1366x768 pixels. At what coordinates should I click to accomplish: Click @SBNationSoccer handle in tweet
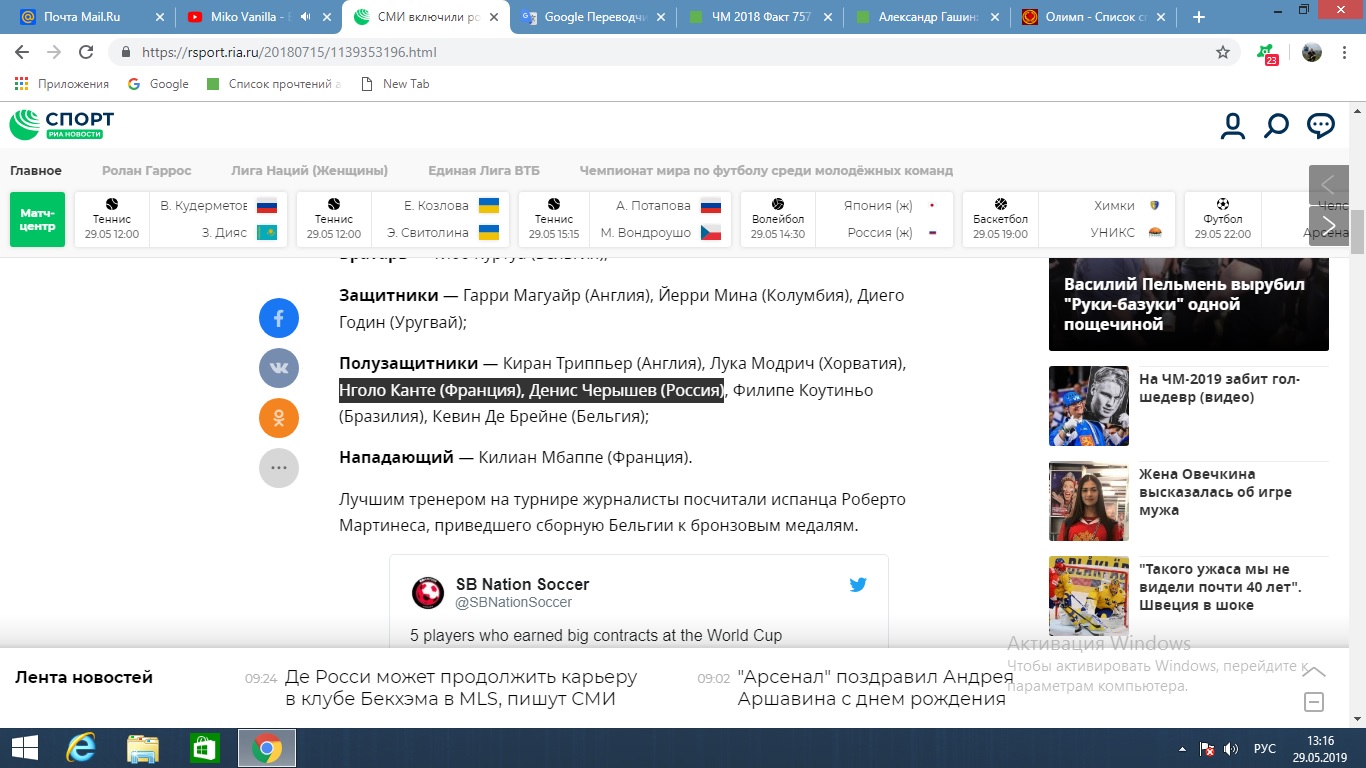[514, 603]
